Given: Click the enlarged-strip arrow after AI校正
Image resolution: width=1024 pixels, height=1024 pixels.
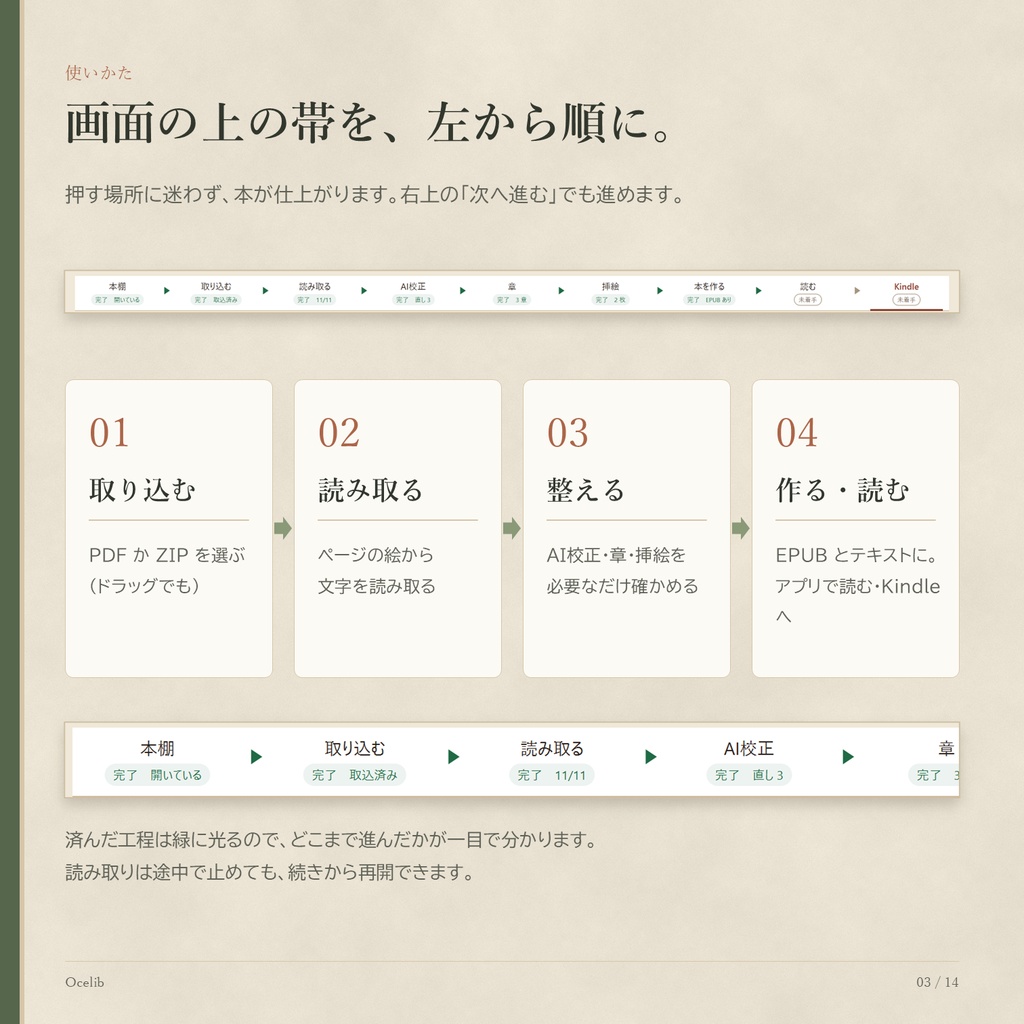Looking at the screenshot, I should click(x=848, y=757).
